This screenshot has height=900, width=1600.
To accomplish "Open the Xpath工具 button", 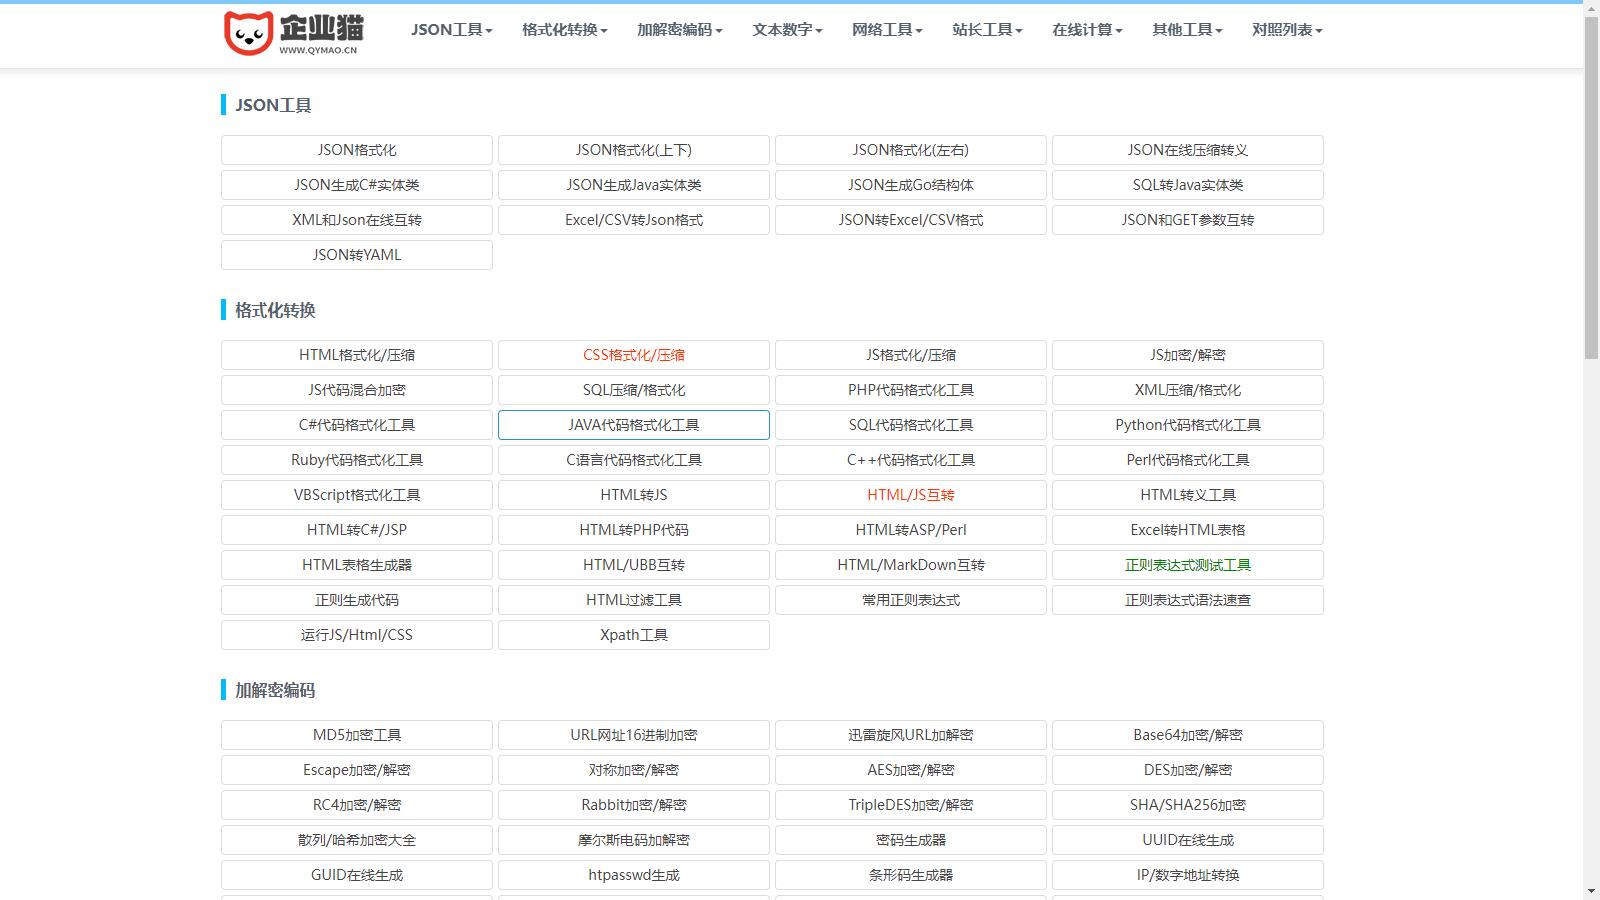I will [634, 635].
